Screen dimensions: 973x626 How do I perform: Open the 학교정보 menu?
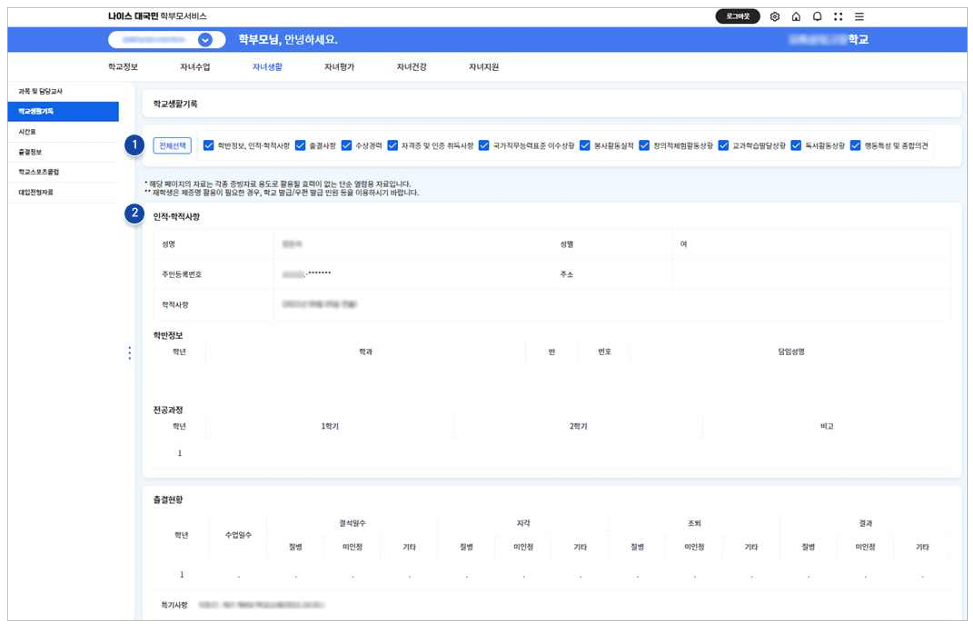click(x=123, y=67)
